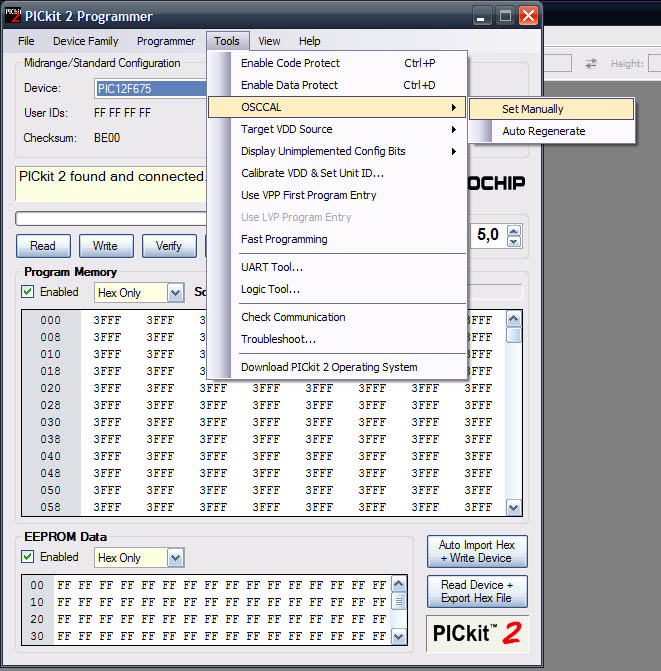Toggle Program Memory Enabled checkbox
Image resolution: width=661 pixels, height=671 pixels.
pyautogui.click(x=27, y=292)
